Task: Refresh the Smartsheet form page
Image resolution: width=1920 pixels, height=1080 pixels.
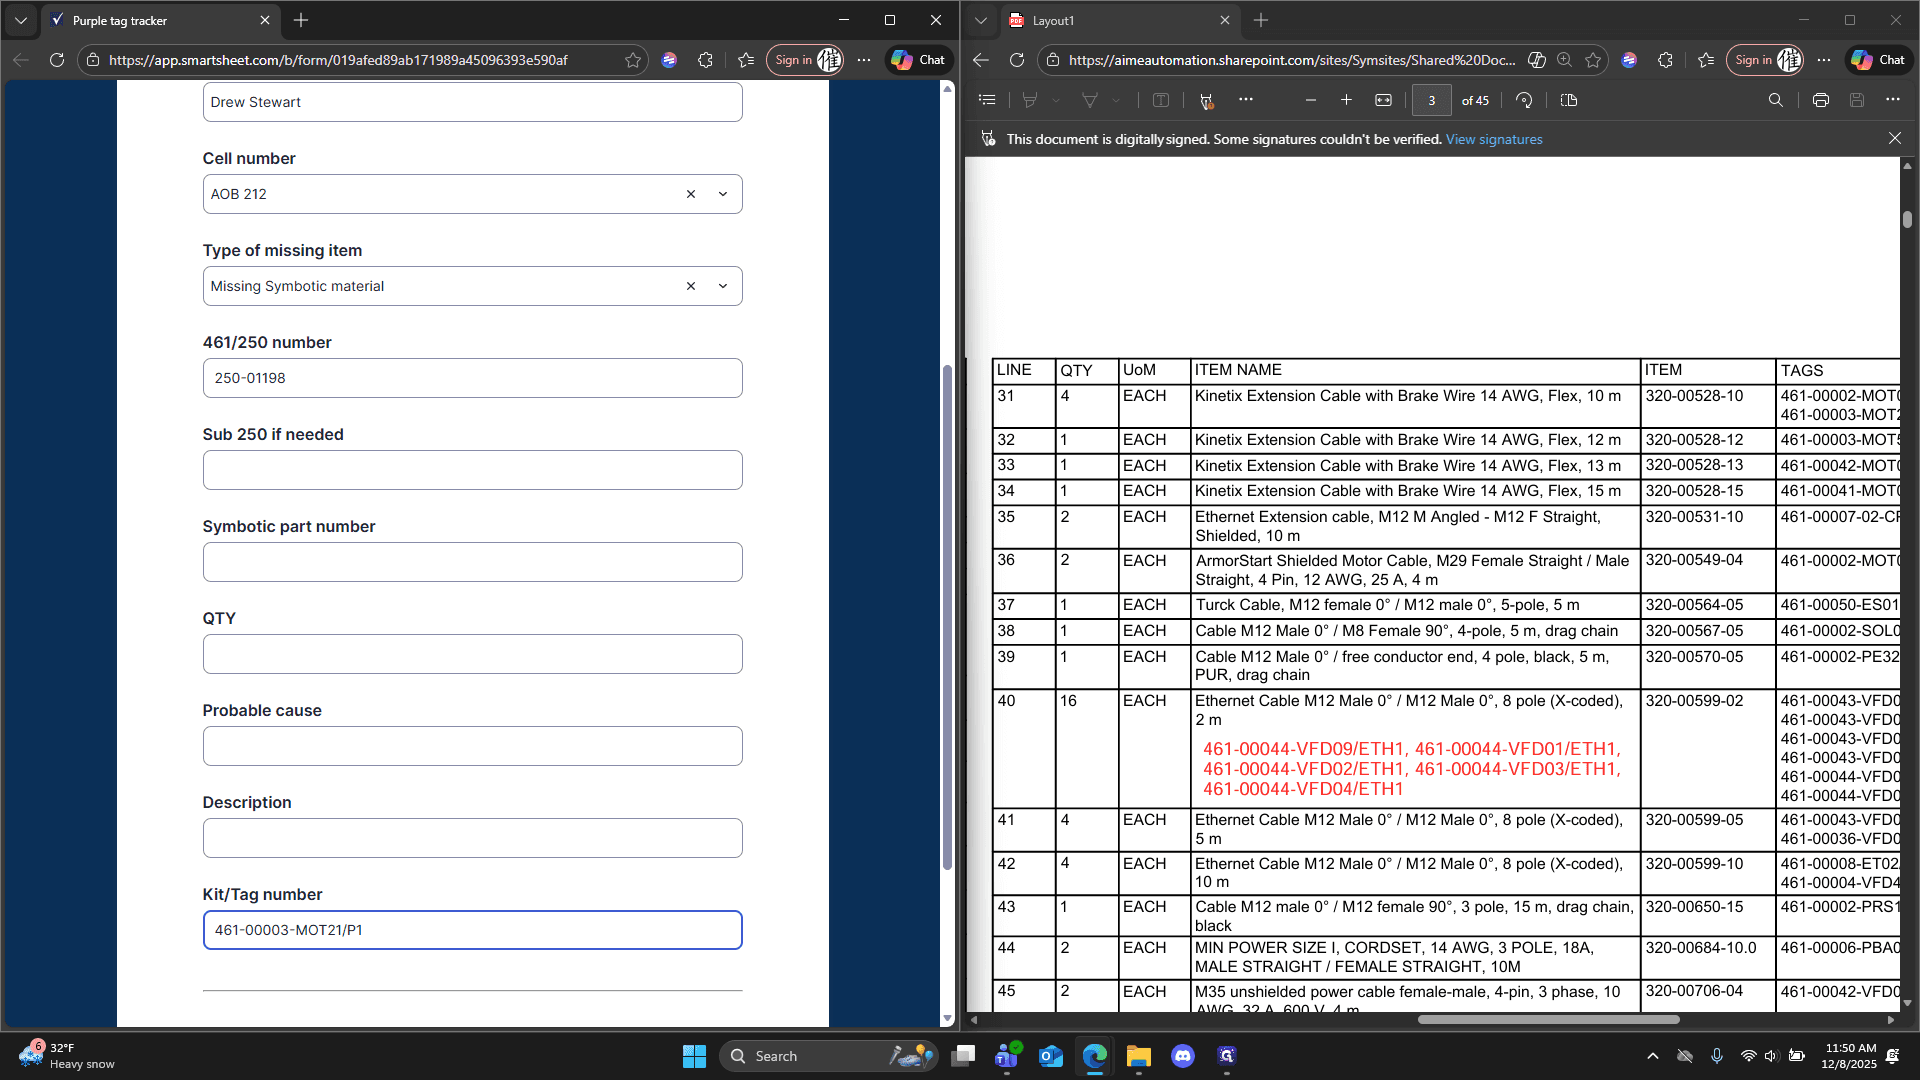Action: click(57, 60)
